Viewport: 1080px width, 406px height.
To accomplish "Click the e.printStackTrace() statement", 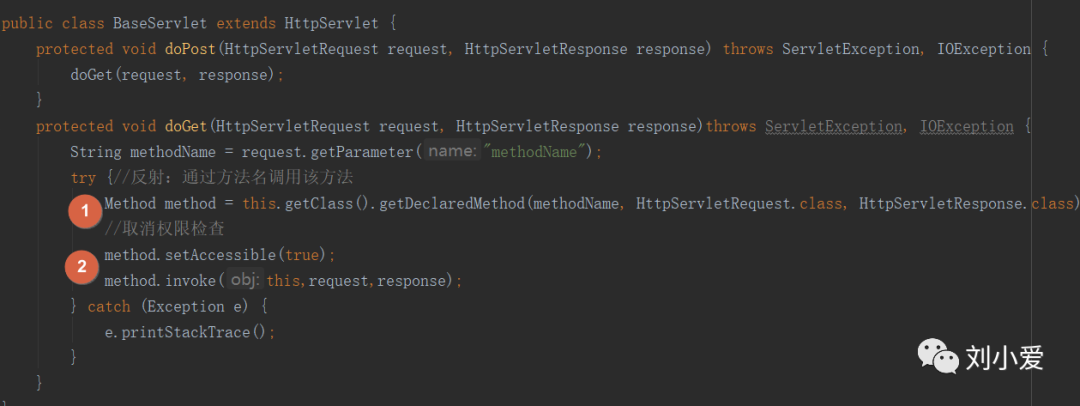I will point(189,332).
